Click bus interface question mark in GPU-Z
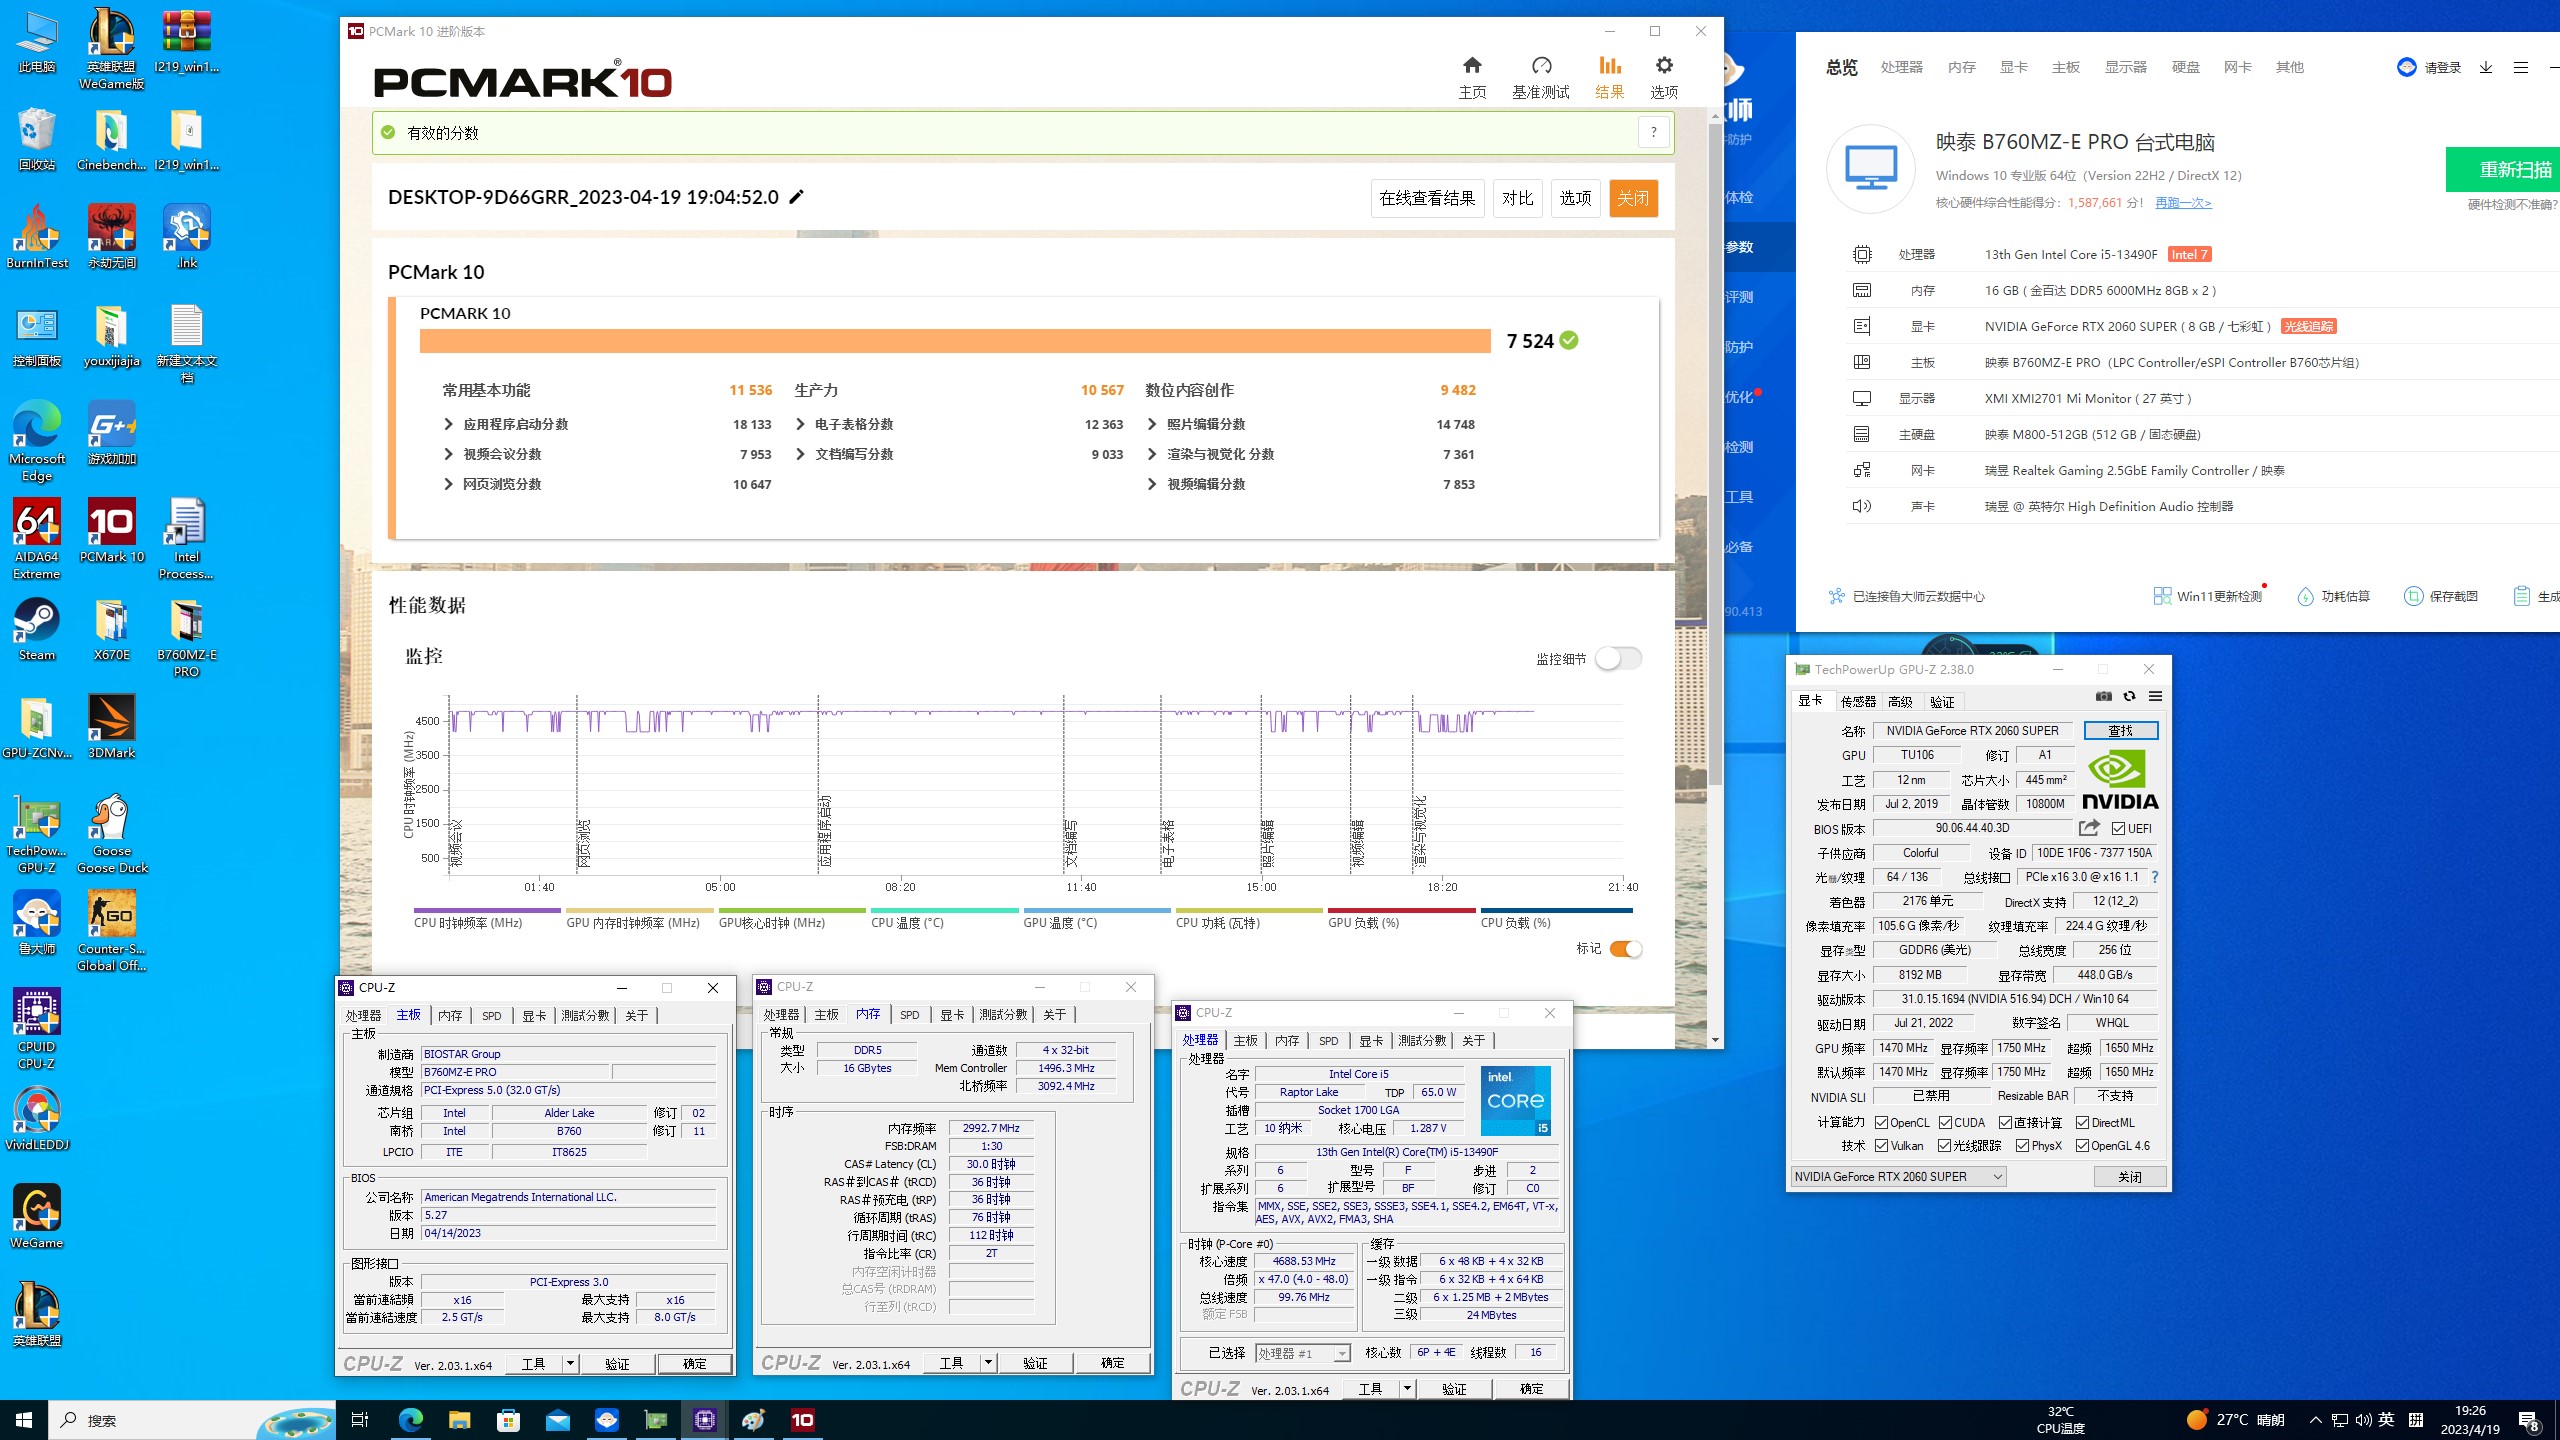Screen dimensions: 2560x1440 [x=2154, y=877]
